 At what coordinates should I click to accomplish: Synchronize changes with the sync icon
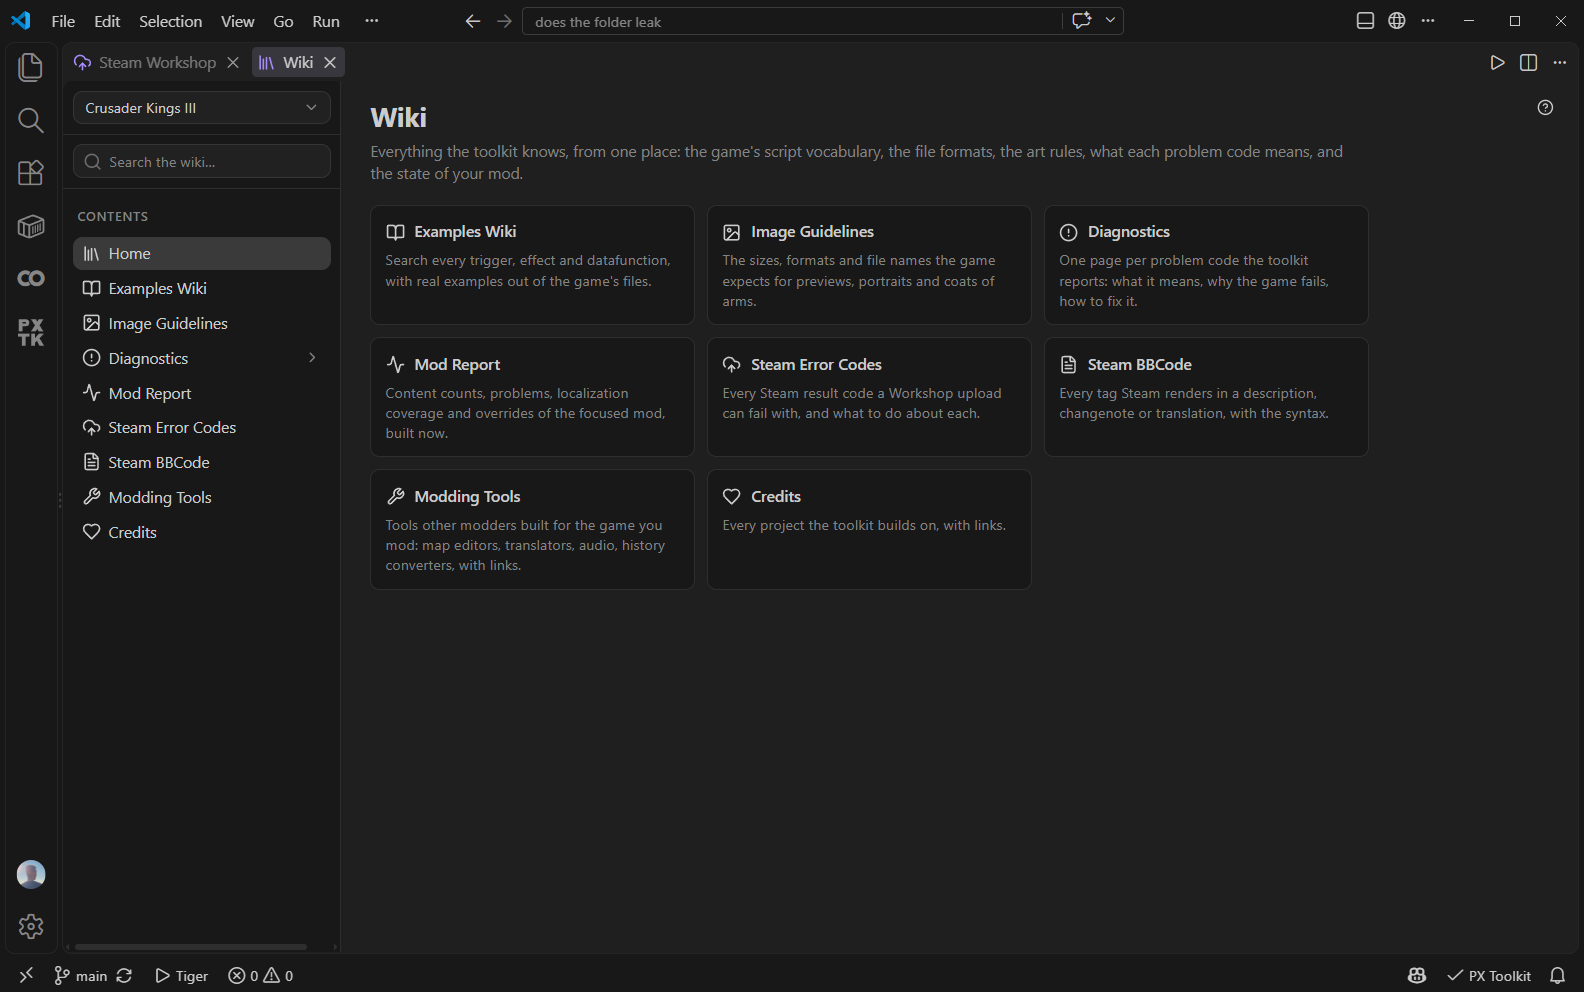(x=124, y=975)
